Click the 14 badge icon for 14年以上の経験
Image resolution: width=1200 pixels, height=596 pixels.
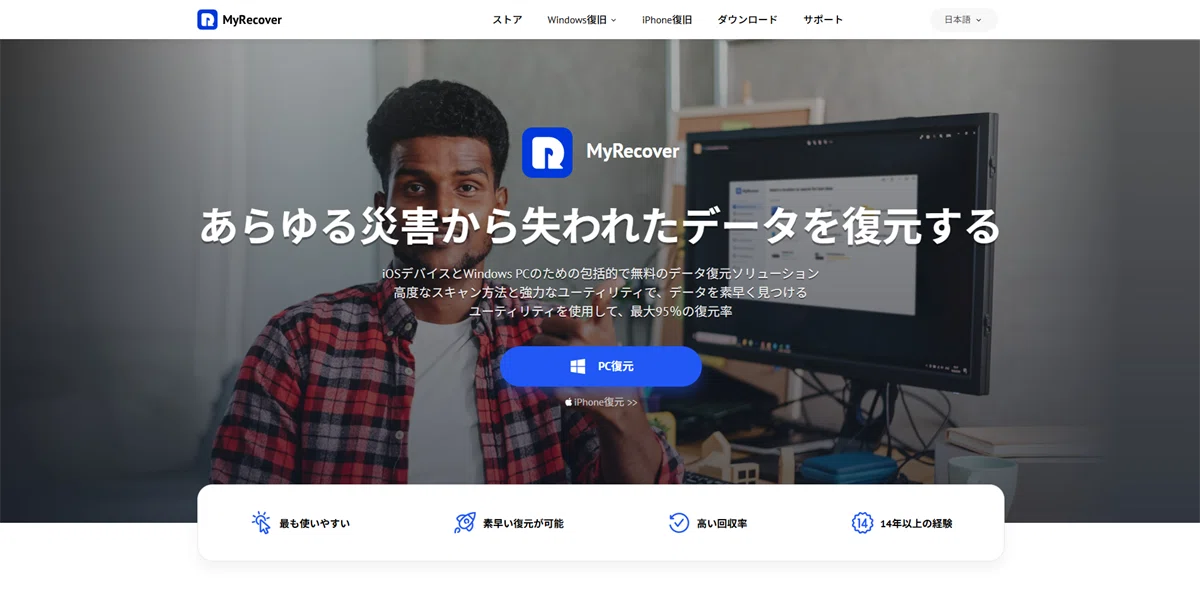coord(862,523)
